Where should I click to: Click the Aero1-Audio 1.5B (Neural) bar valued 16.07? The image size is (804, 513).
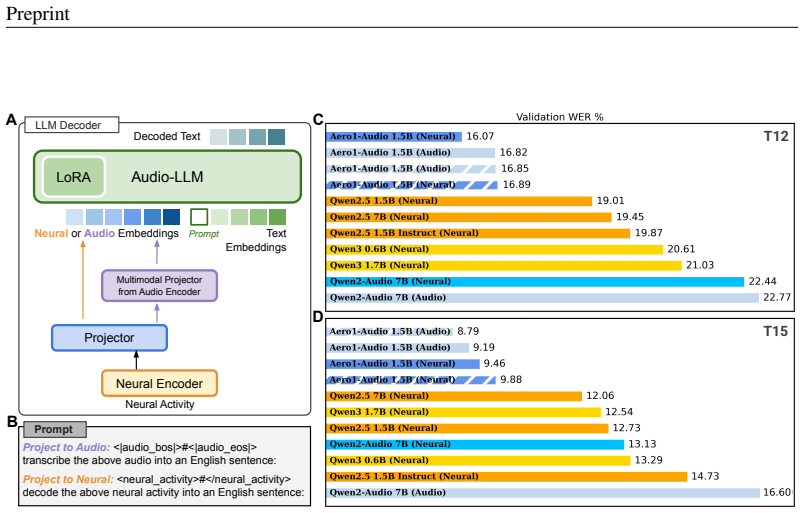tap(394, 136)
